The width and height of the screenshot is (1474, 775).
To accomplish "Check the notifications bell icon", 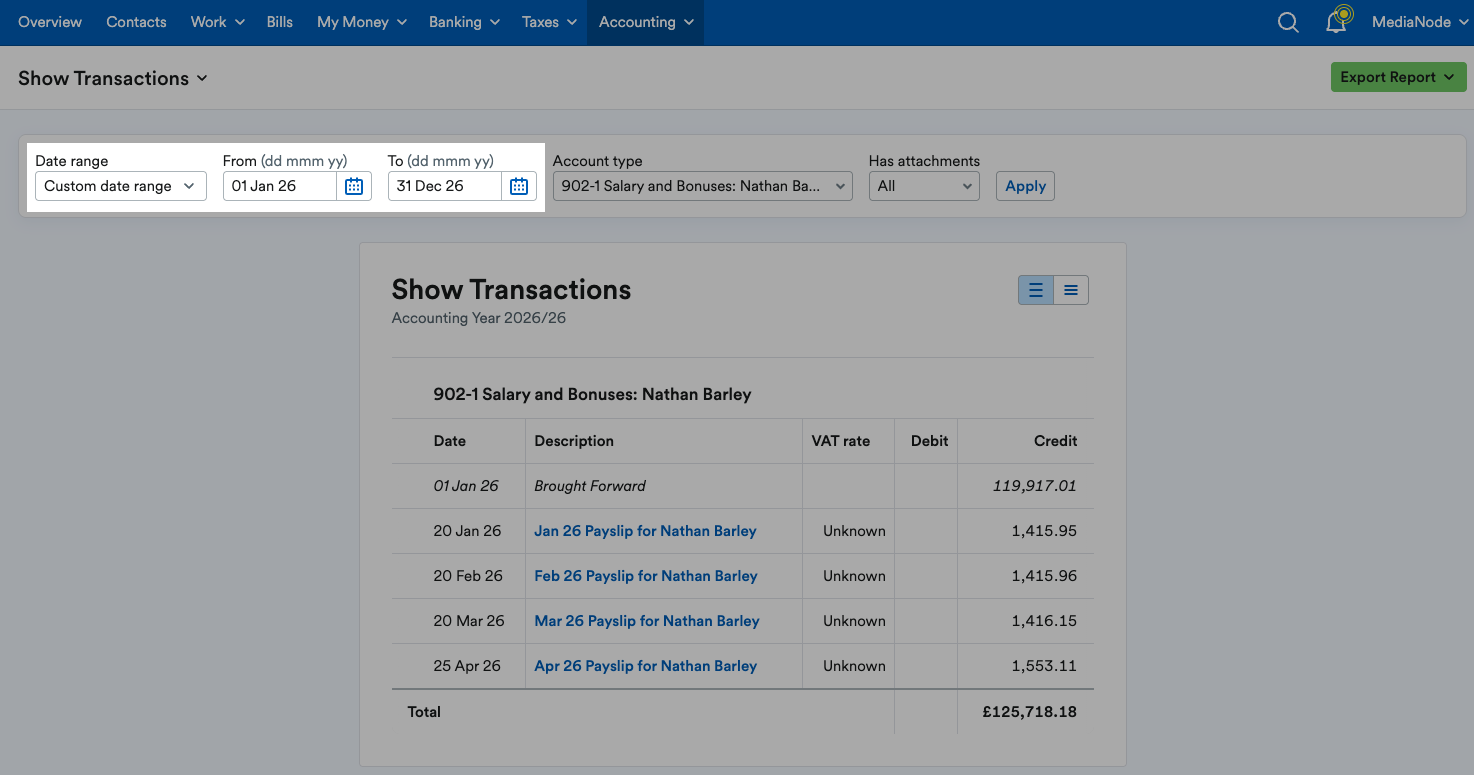I will tap(1337, 21).
